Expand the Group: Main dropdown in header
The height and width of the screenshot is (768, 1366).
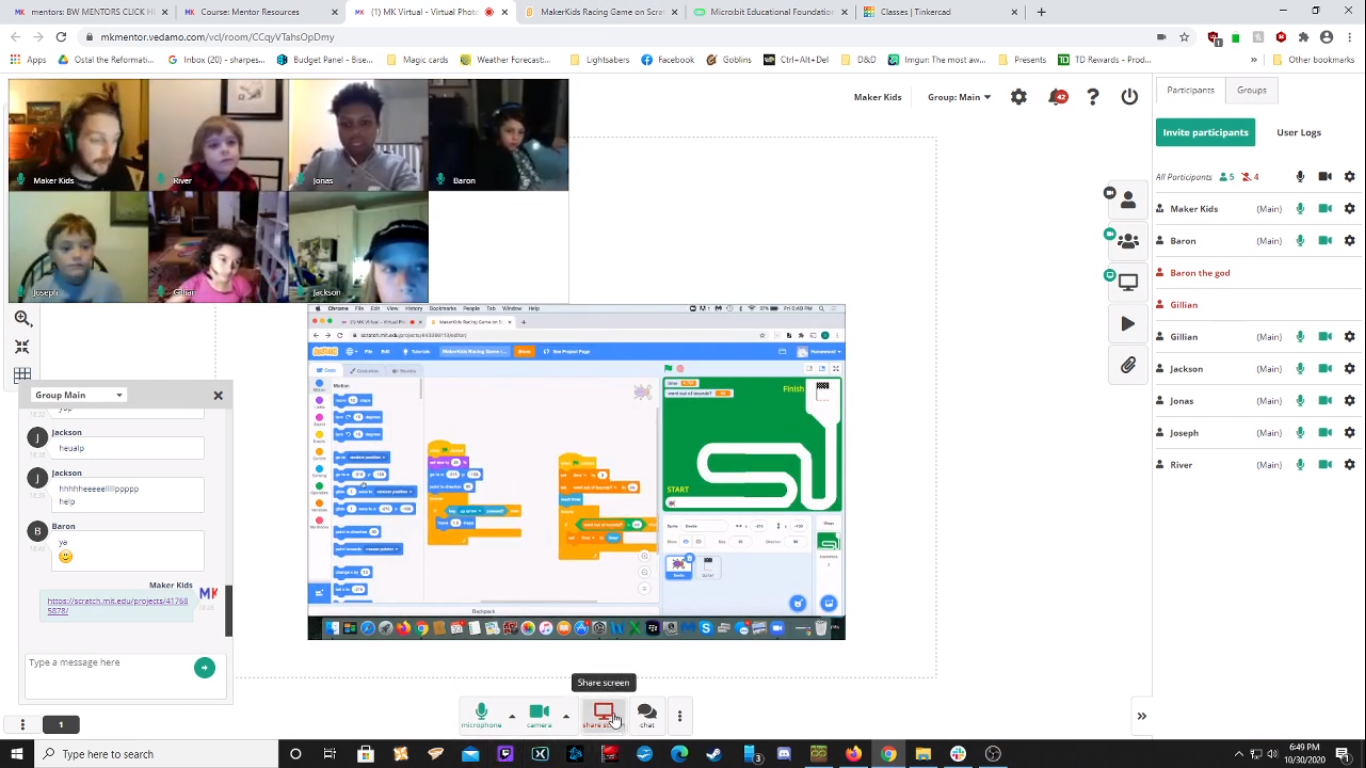[x=959, y=97]
